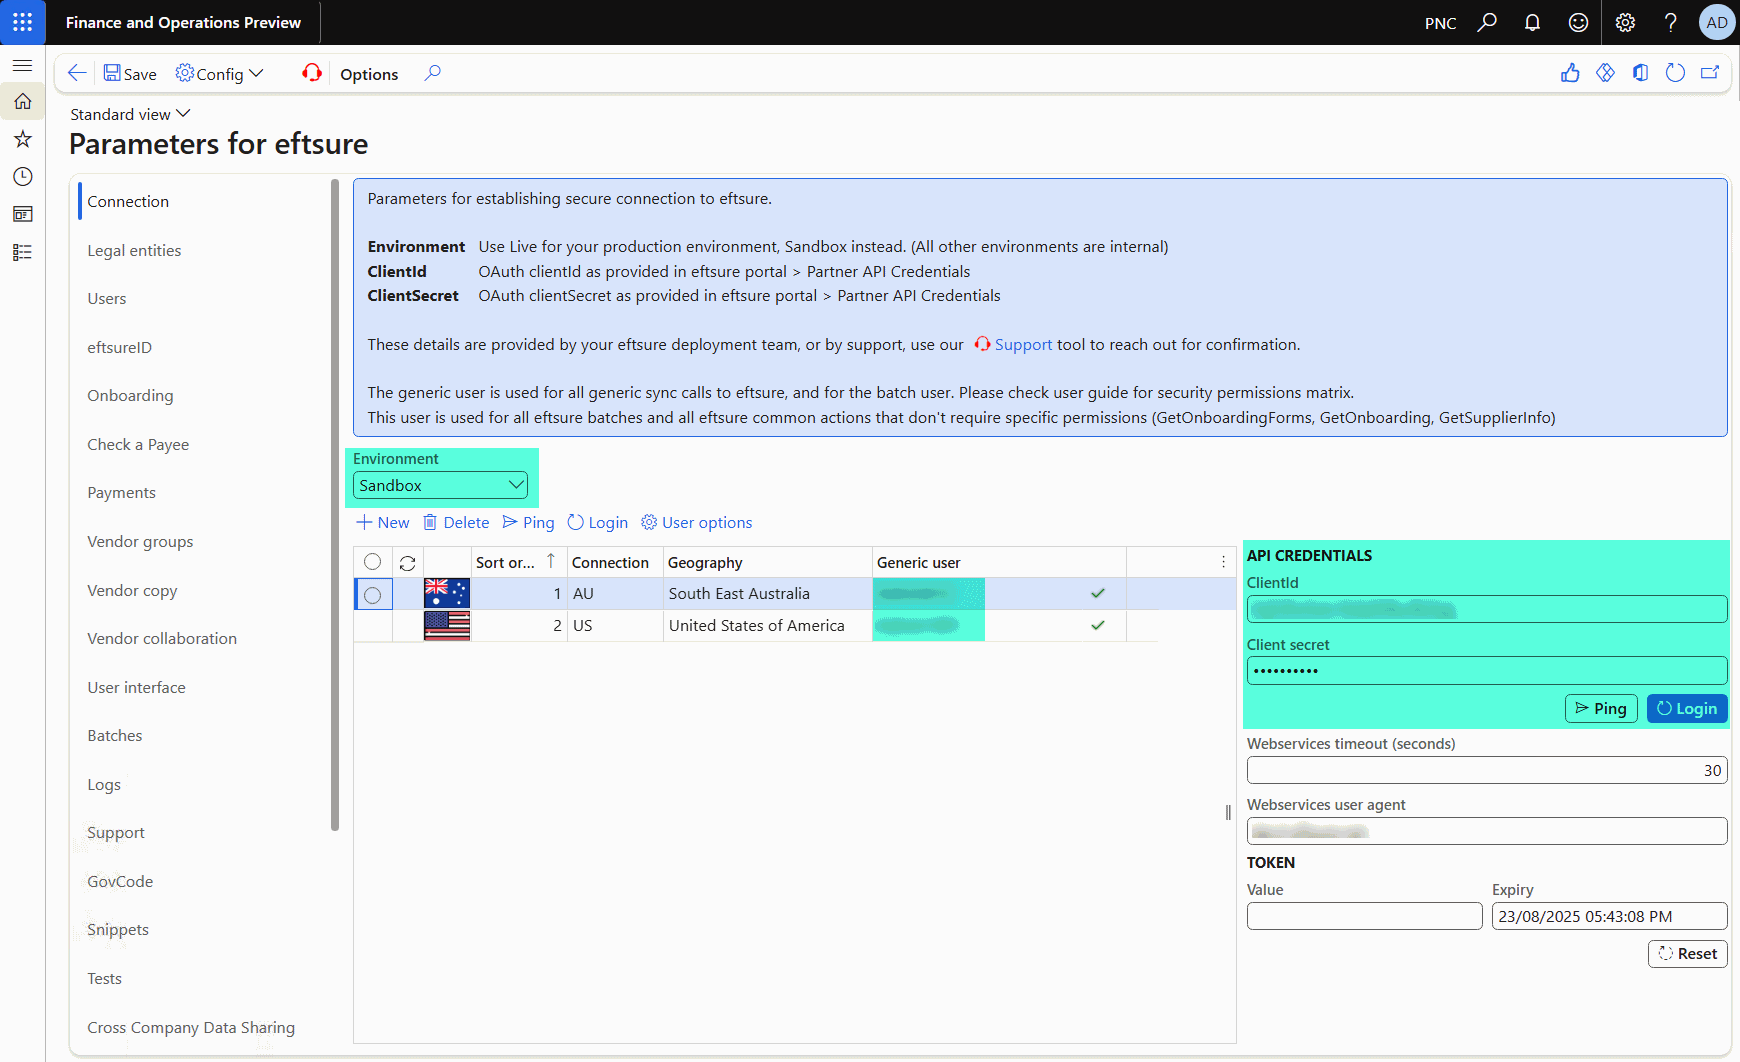Open the AD user account avatar

click(x=1717, y=22)
